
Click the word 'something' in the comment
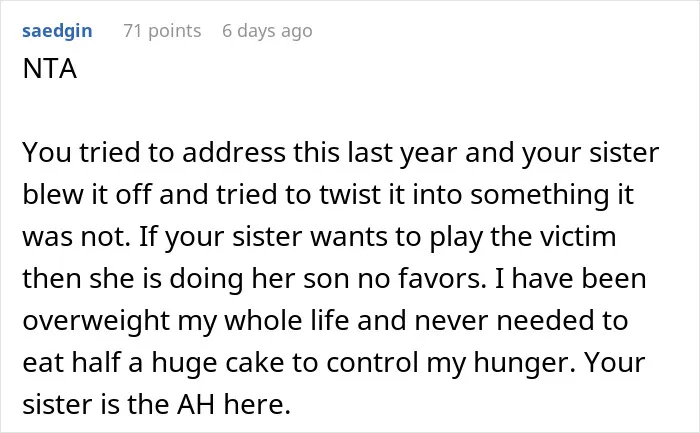coord(540,195)
